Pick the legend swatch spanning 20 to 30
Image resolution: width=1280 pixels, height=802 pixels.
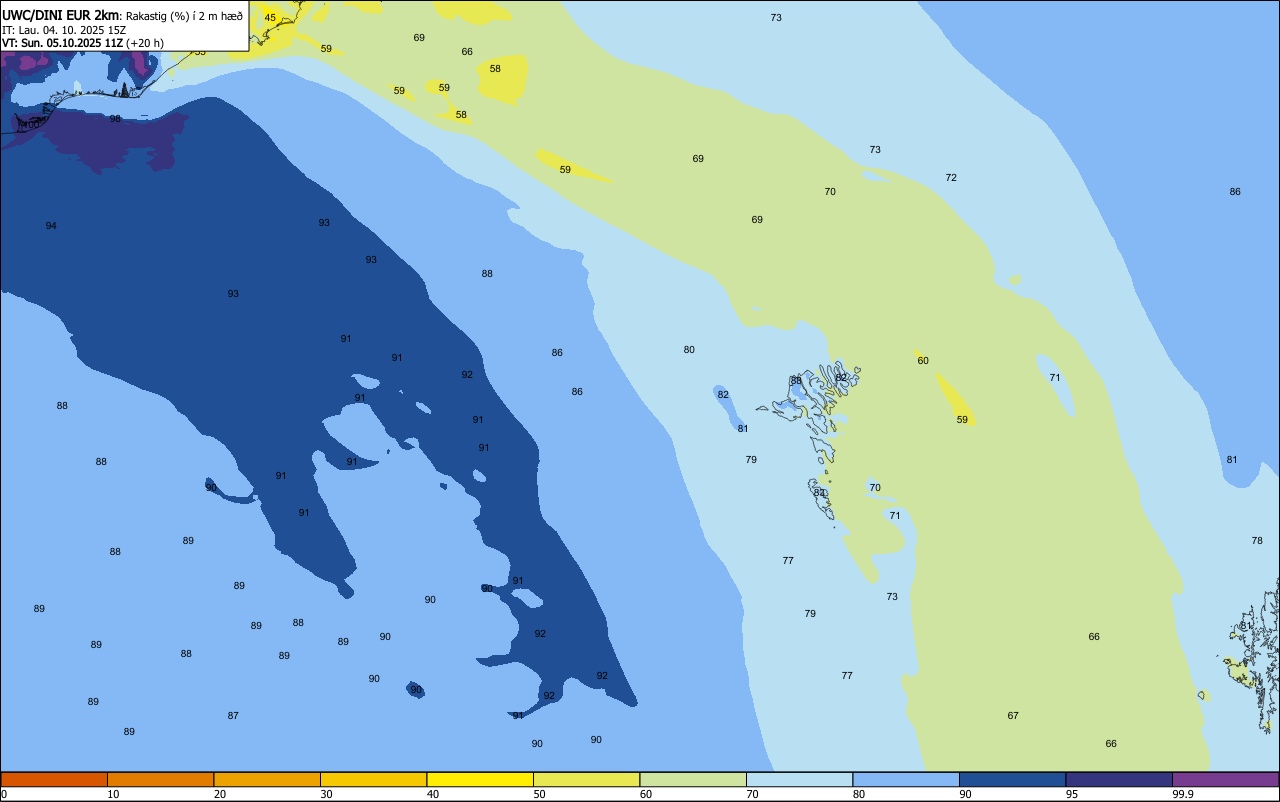coord(267,779)
